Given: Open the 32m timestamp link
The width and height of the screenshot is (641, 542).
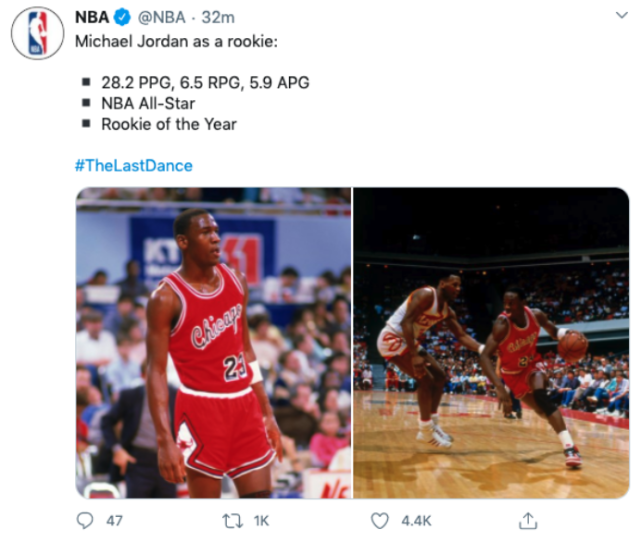Looking at the screenshot, I should tap(218, 18).
